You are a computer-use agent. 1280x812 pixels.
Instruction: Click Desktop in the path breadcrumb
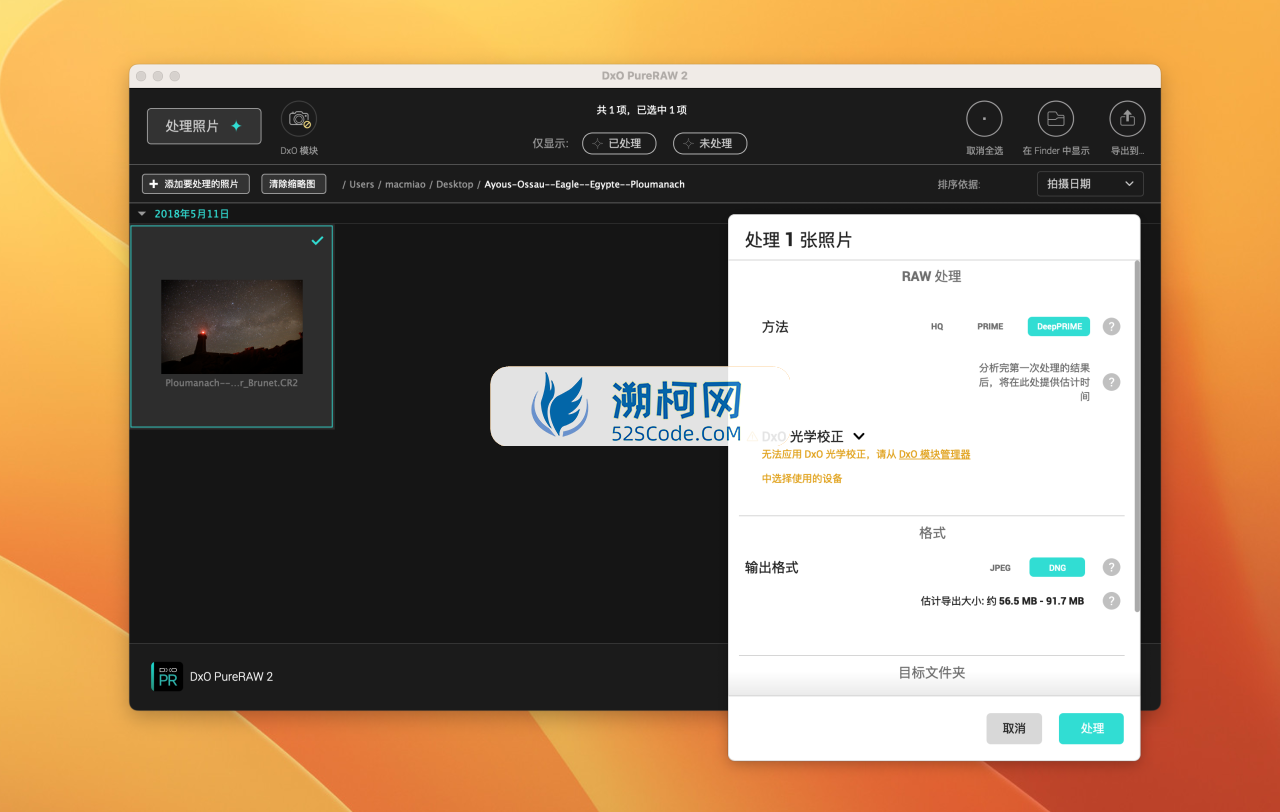point(455,184)
